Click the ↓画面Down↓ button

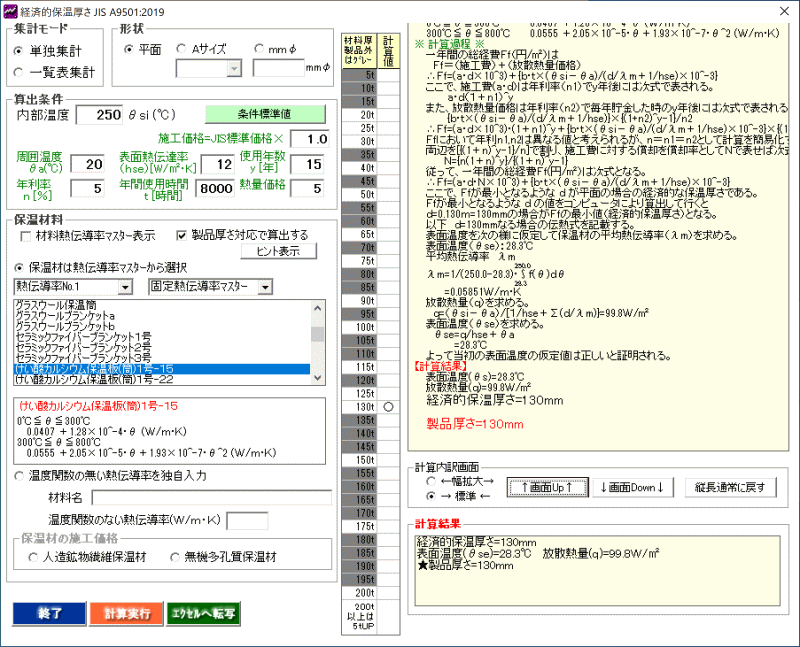coord(634,487)
